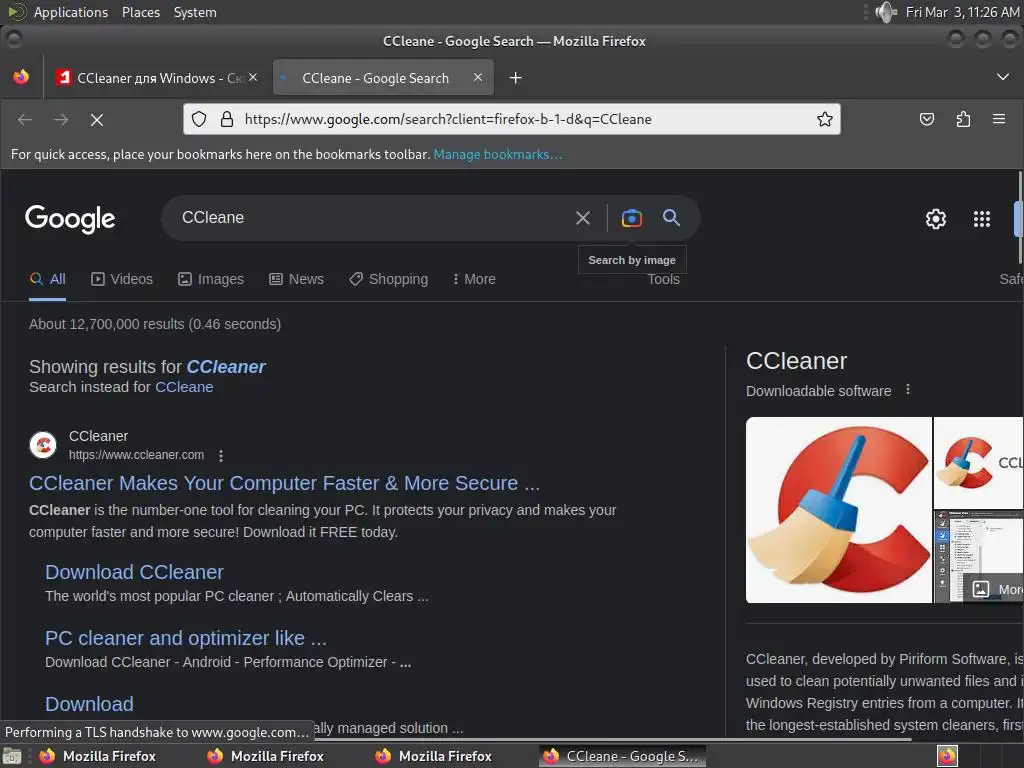
Task: Open the Places menu
Action: pyautogui.click(x=140, y=12)
